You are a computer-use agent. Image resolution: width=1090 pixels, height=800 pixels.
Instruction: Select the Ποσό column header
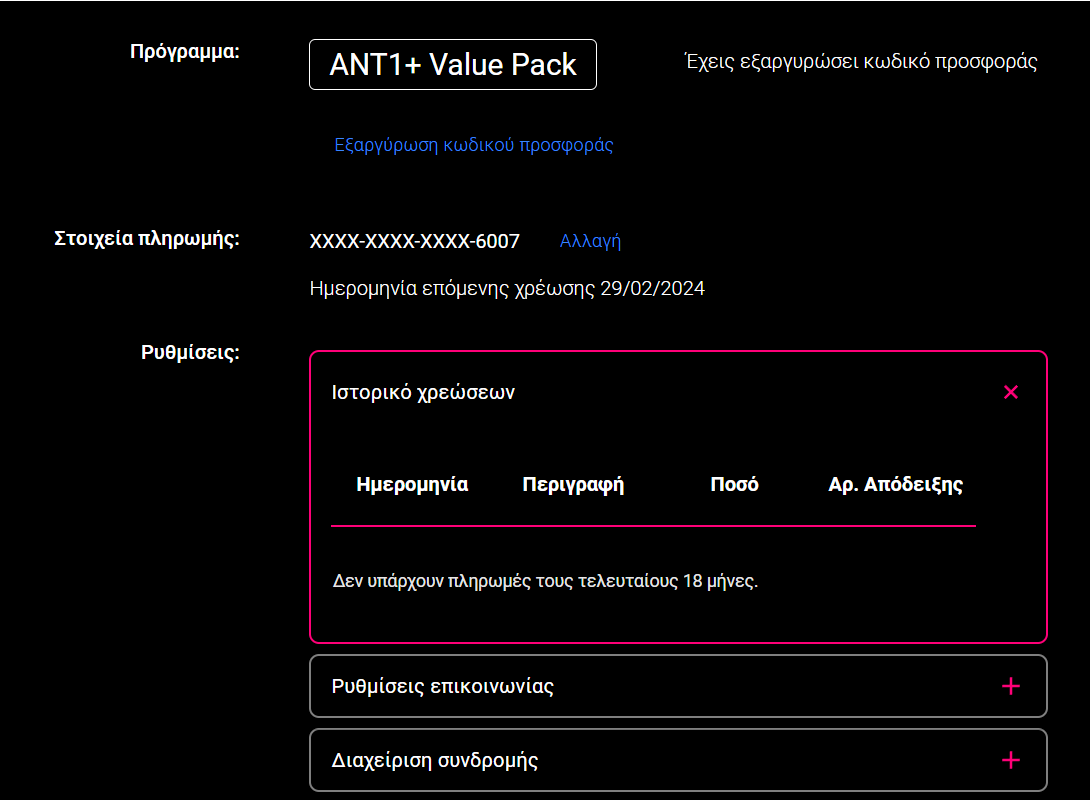[x=734, y=484]
